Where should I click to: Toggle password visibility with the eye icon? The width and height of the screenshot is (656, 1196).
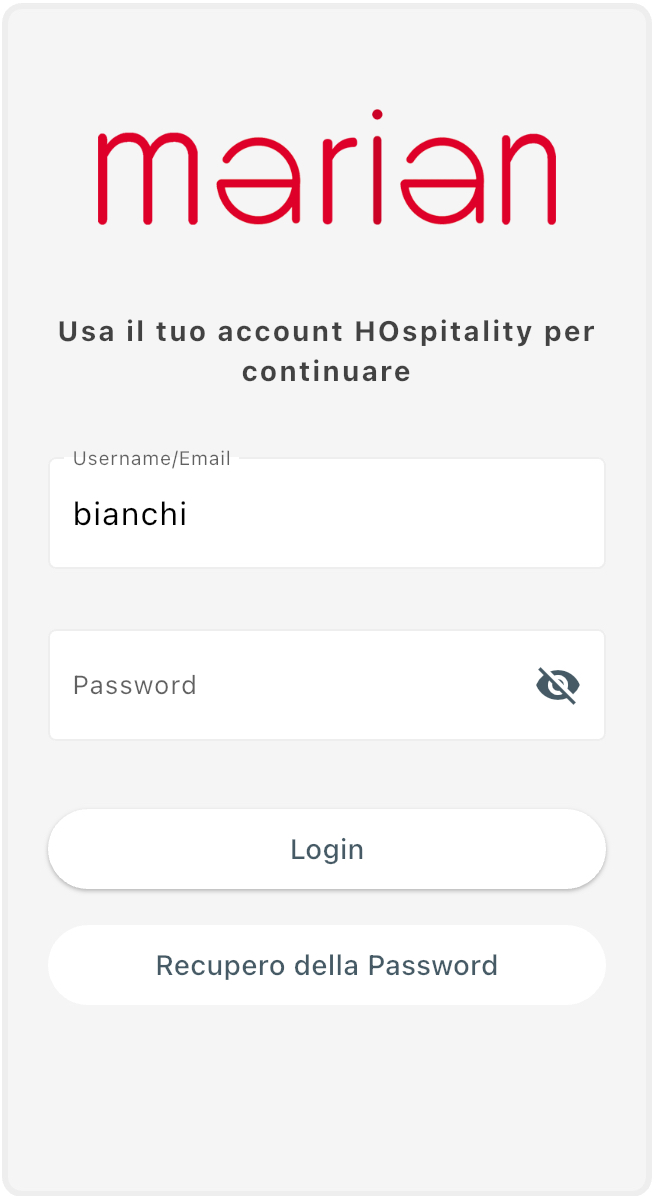(558, 686)
